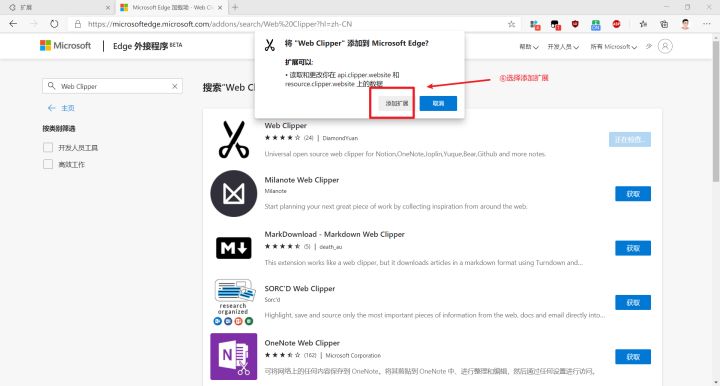Clear the Web Clipper search text
Screen dimensions: 720x386
[174, 86]
